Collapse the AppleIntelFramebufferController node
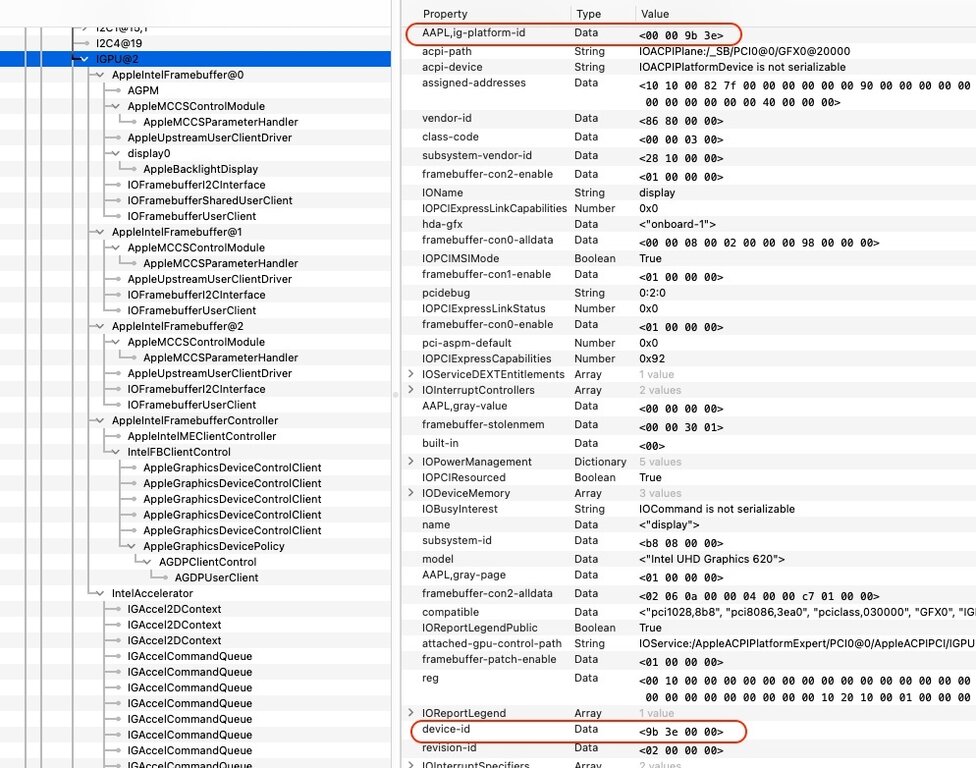The width and height of the screenshot is (976, 768). tap(100, 420)
